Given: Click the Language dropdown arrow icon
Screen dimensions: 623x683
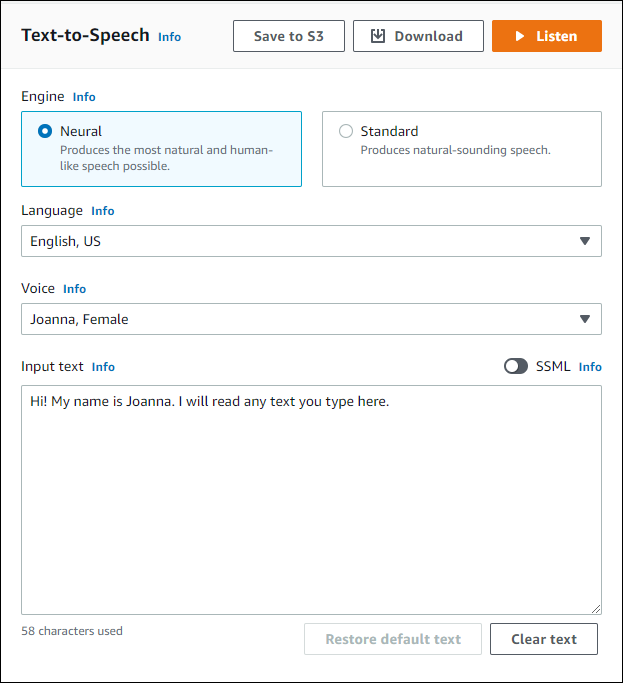Looking at the screenshot, I should [585, 241].
